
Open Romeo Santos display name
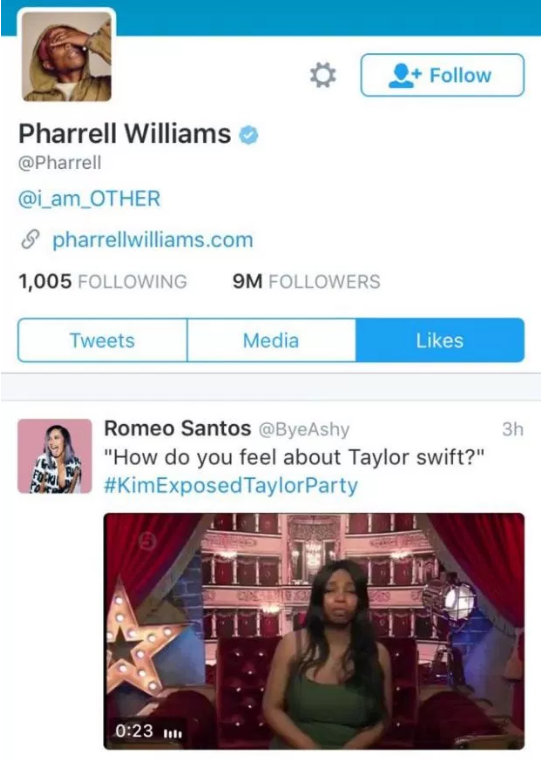click(178, 429)
